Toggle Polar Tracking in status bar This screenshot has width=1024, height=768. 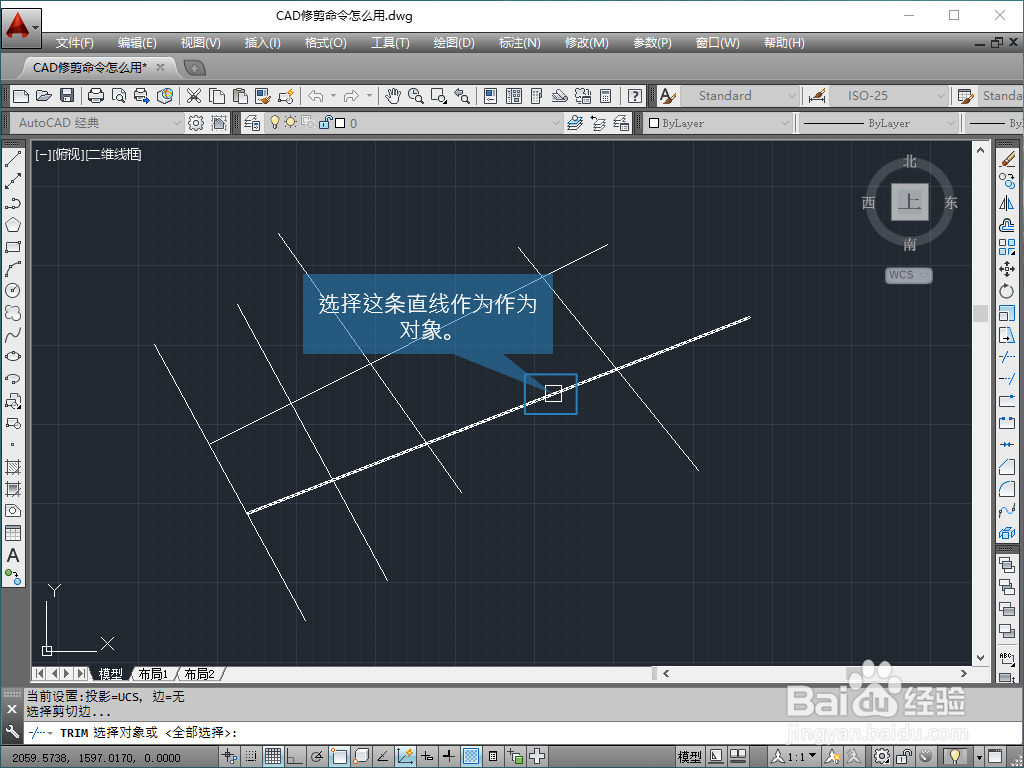pyautogui.click(x=317, y=757)
